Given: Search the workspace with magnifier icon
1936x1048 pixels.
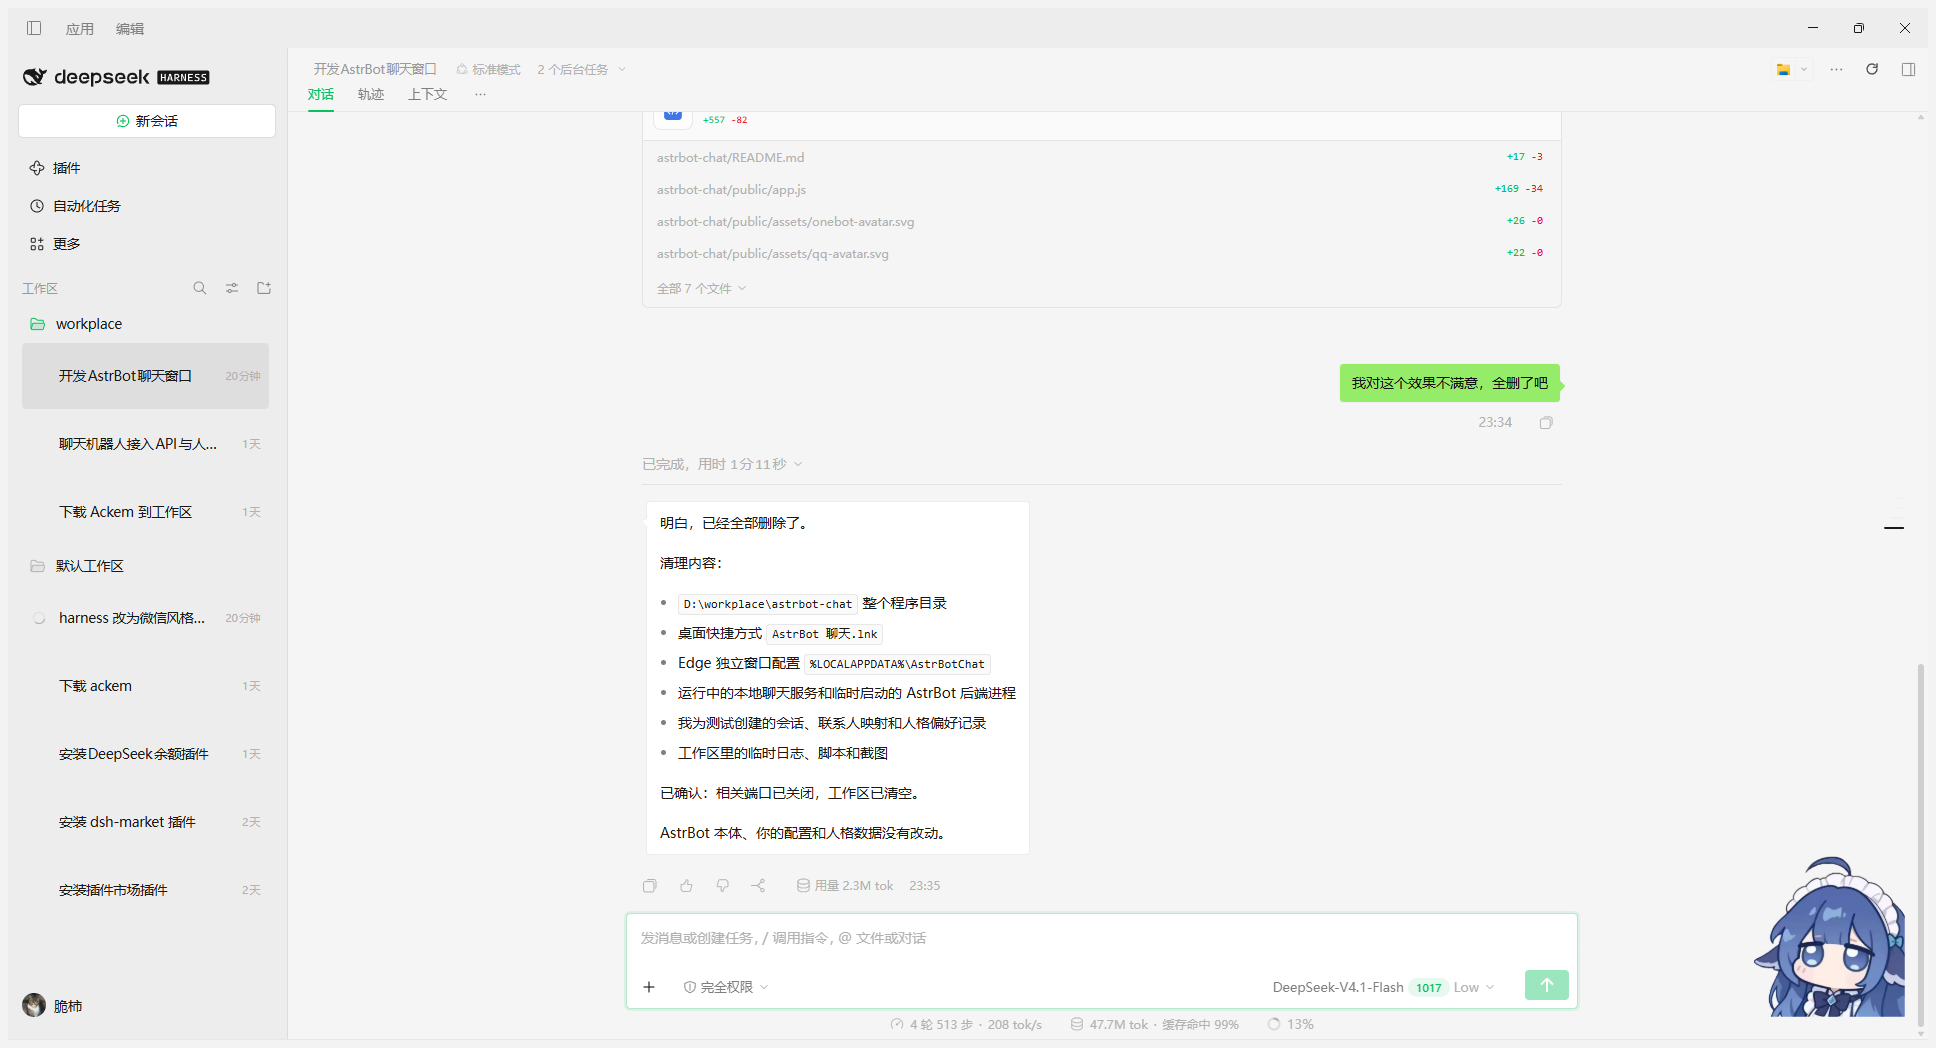Looking at the screenshot, I should click(200, 288).
